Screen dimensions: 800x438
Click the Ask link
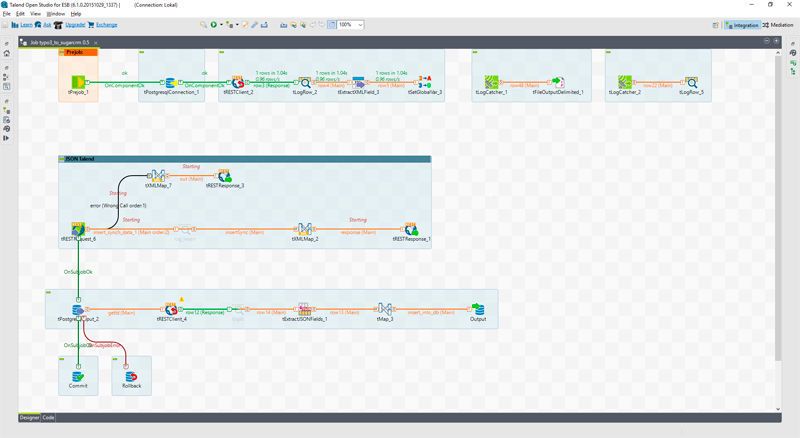pos(47,25)
